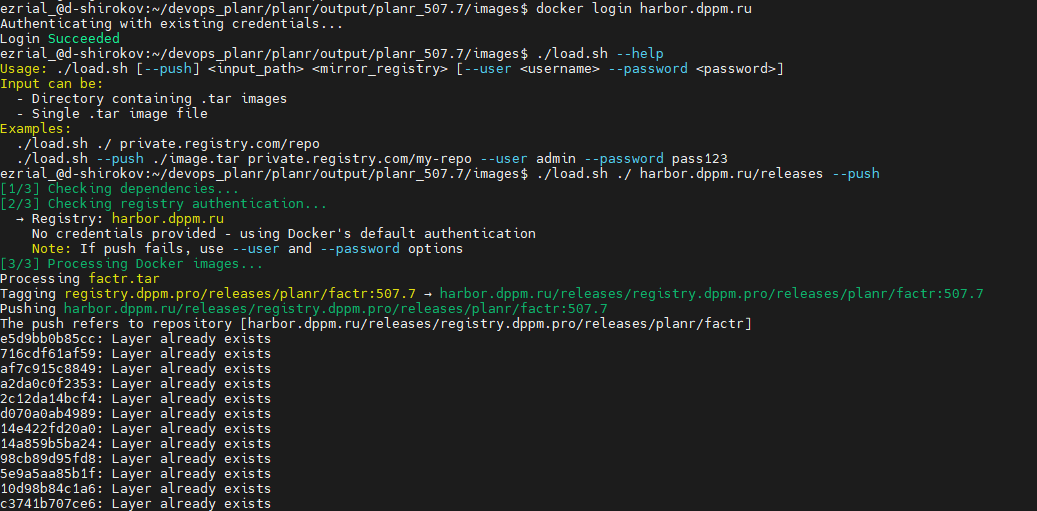This screenshot has height=511, width=1037.
Task: Click '[3/3] Processing Docker images...' step line
Action: pyautogui.click(x=132, y=263)
